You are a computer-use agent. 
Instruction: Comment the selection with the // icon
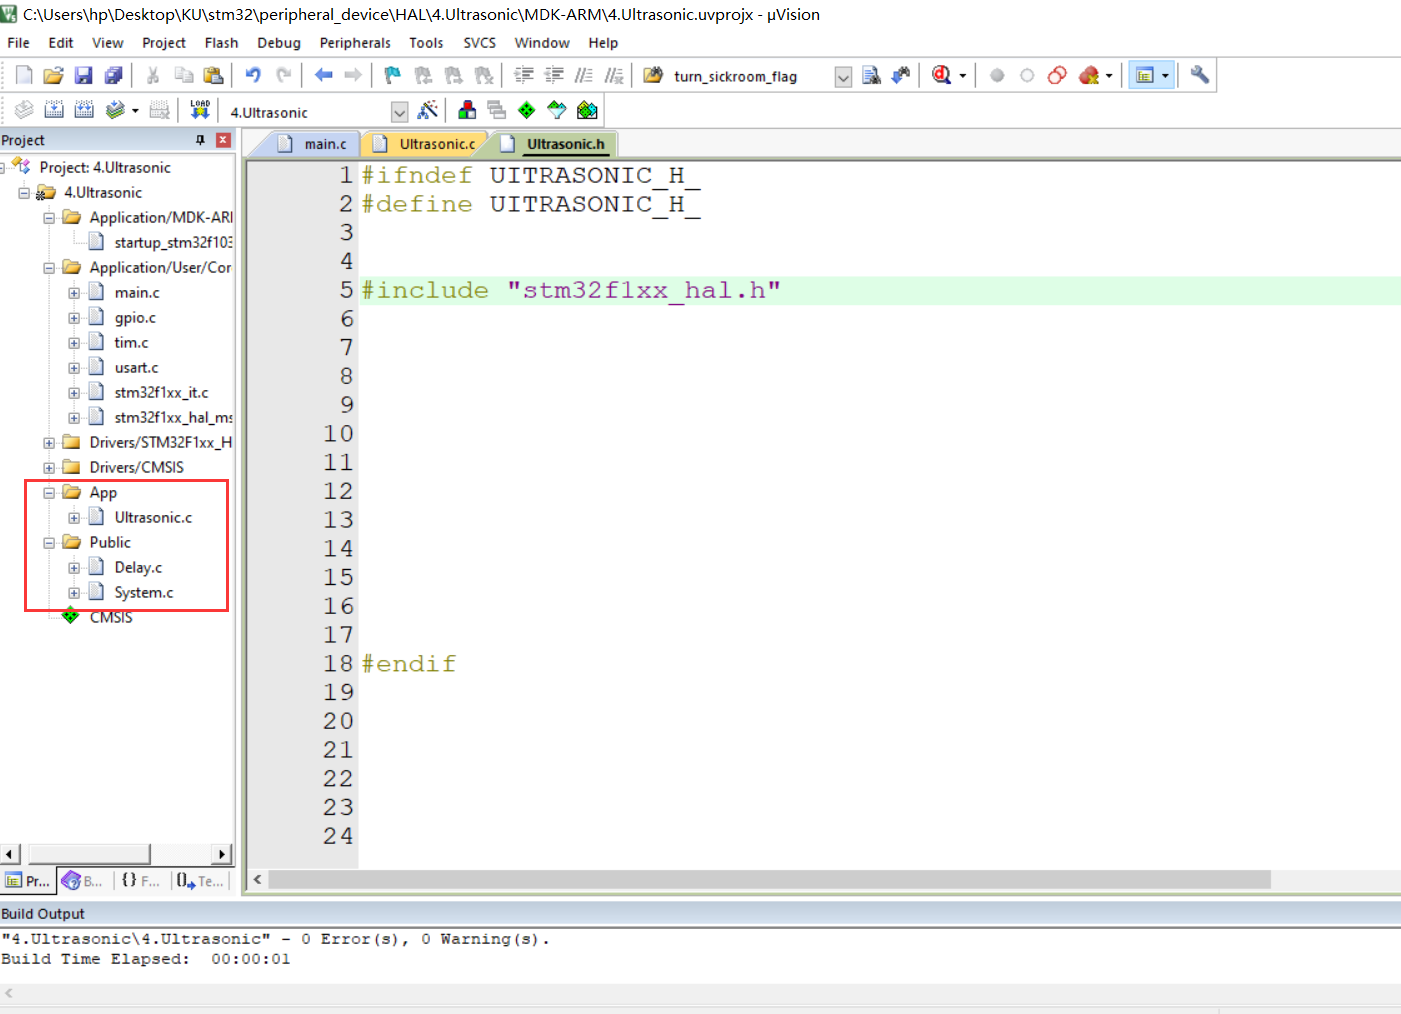(x=584, y=75)
